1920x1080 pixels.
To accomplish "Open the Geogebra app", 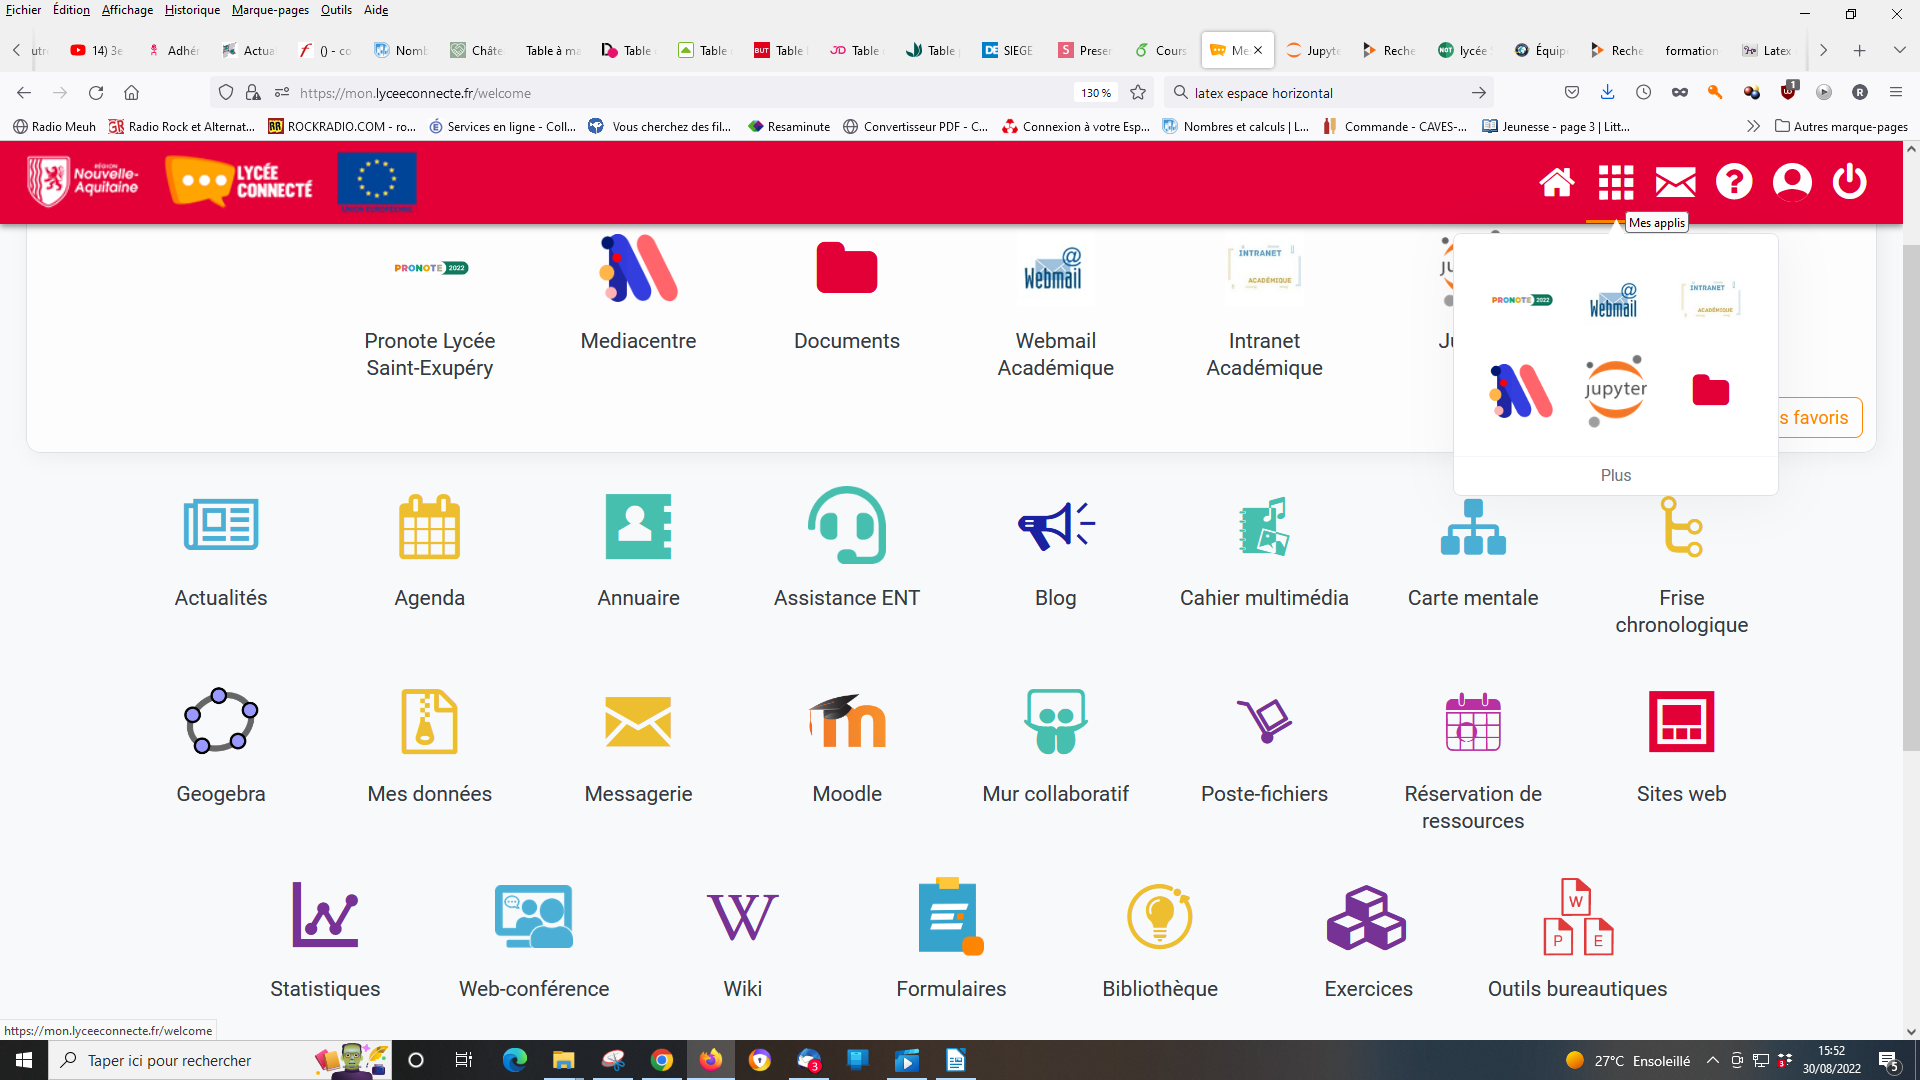I will [221, 722].
